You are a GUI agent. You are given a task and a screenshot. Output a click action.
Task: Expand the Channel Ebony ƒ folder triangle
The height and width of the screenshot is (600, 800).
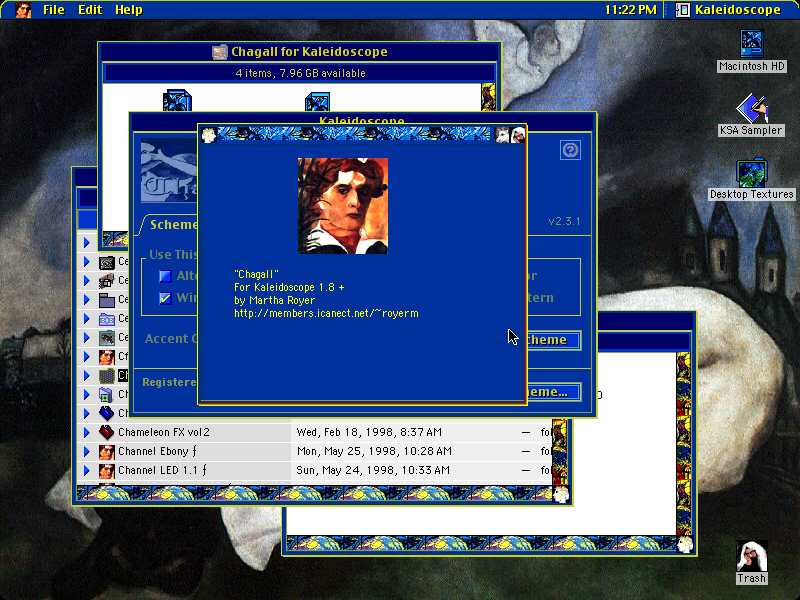pos(87,452)
